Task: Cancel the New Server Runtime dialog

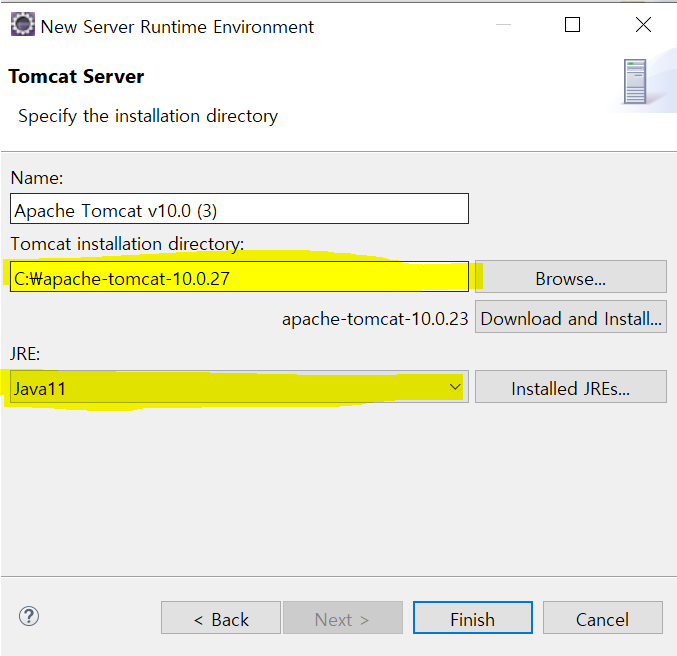Action: (x=603, y=618)
